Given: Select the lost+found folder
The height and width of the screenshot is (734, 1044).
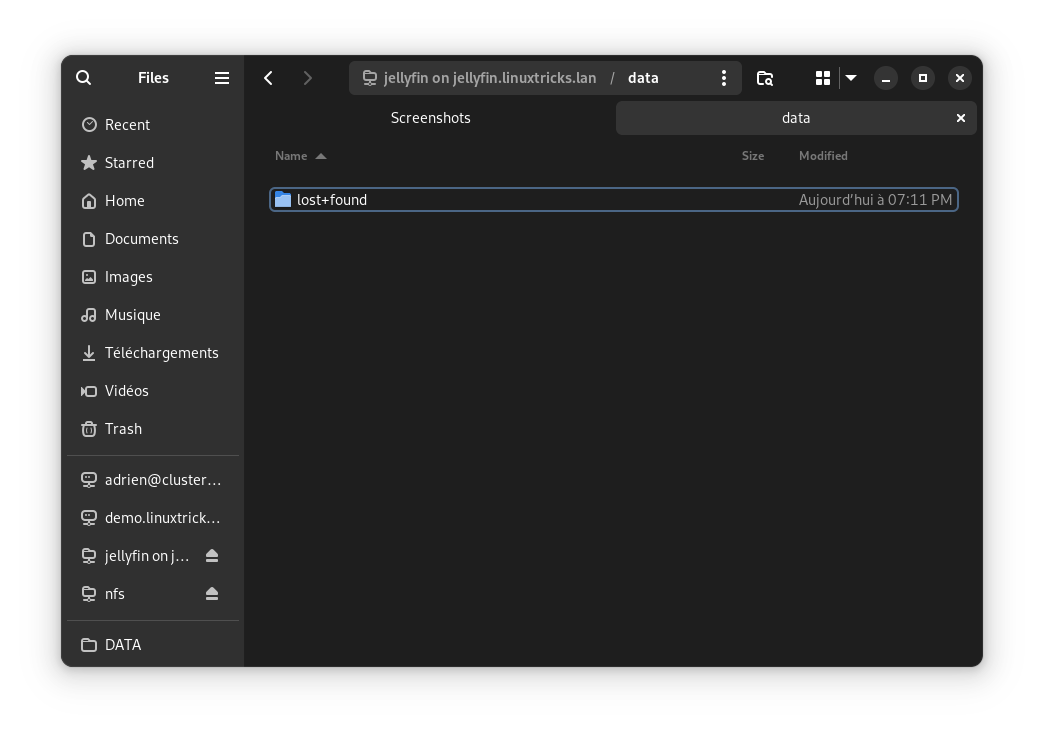Looking at the screenshot, I should coord(614,200).
